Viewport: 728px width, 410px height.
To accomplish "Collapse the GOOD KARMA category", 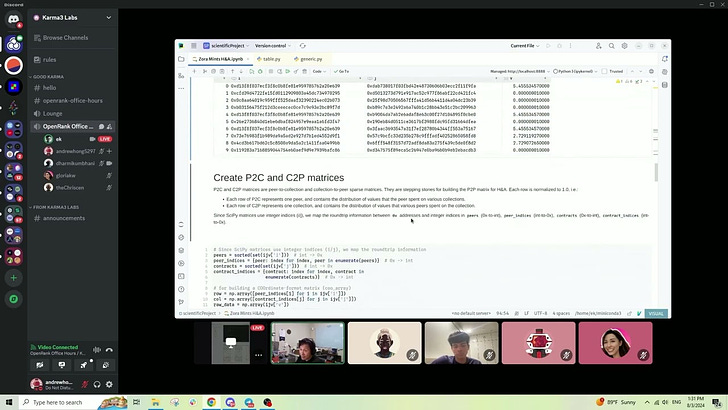I will coord(48,77).
